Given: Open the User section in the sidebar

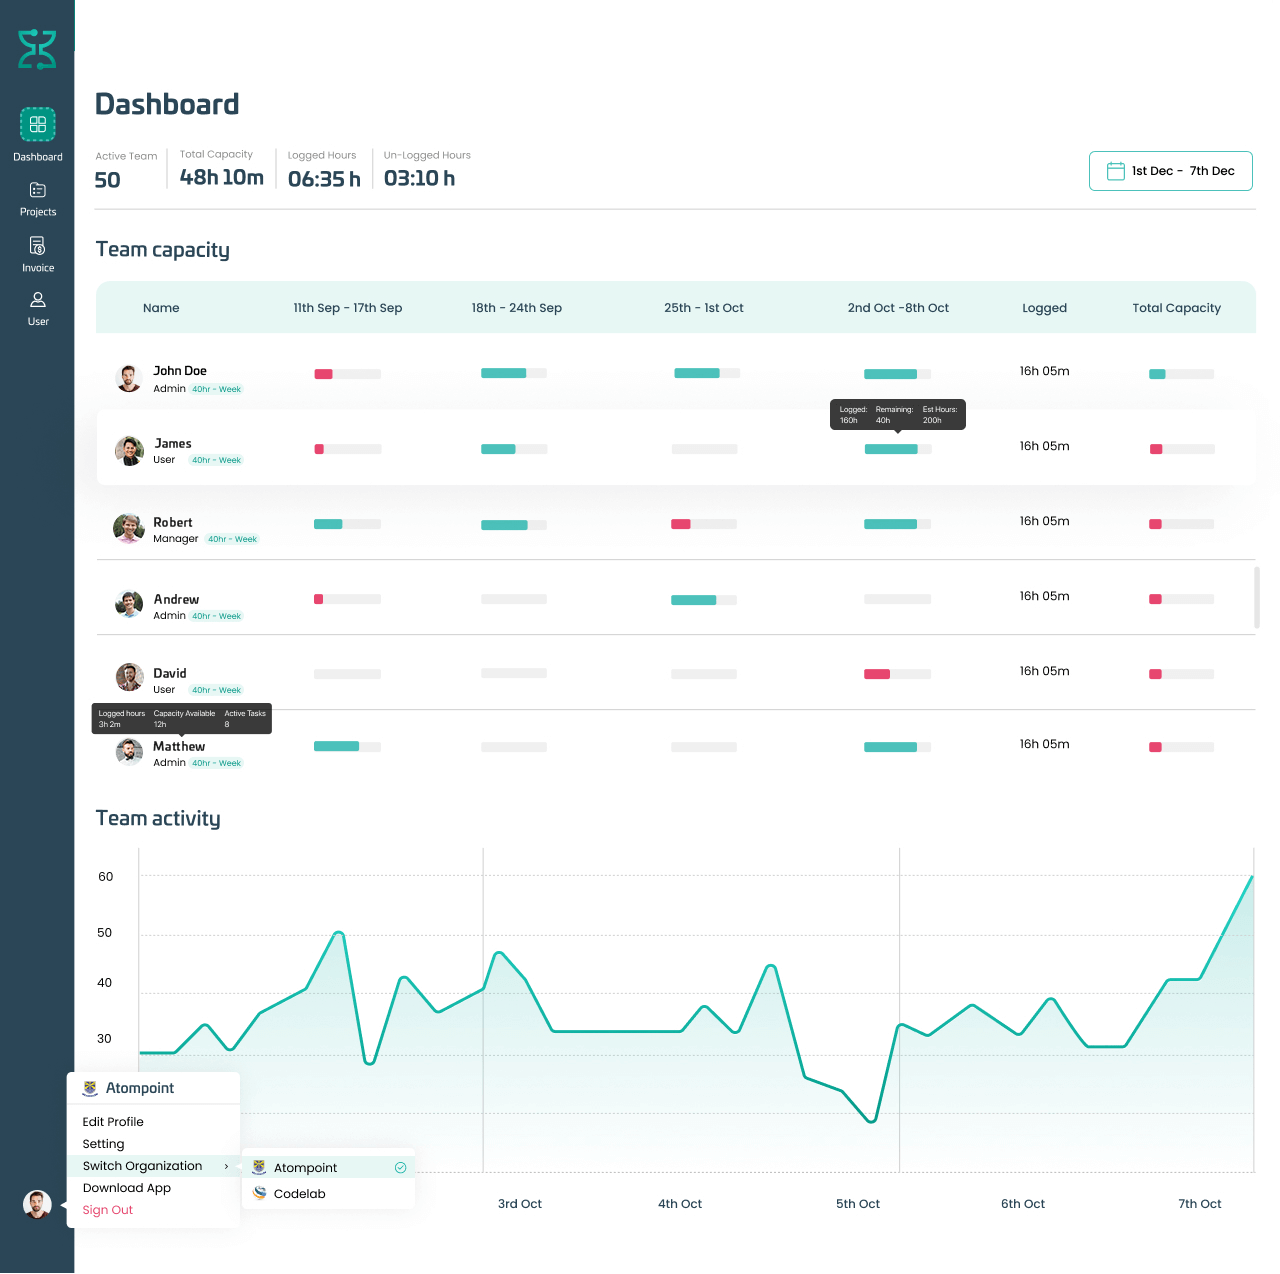Looking at the screenshot, I should coord(37,307).
